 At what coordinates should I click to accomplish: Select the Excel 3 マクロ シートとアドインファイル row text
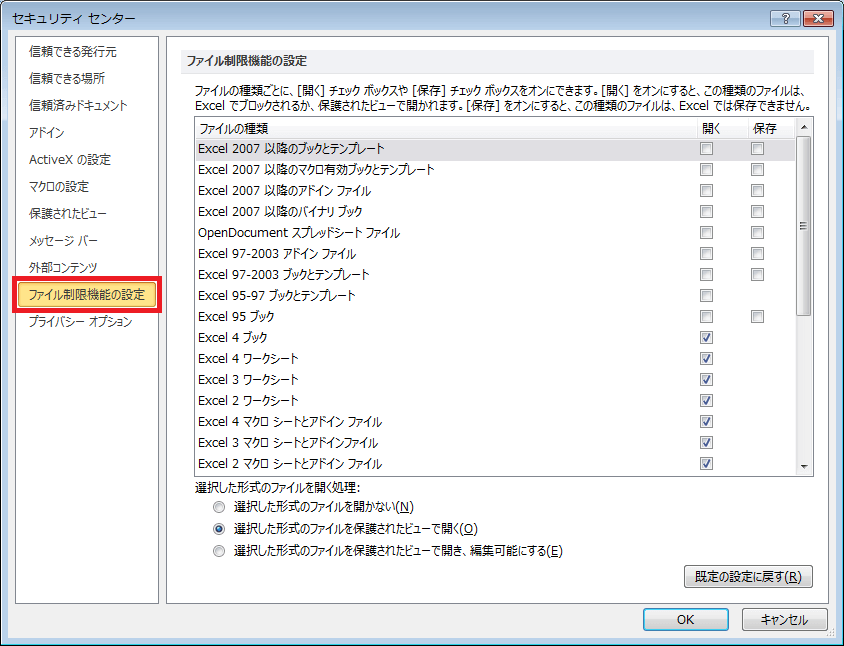click(288, 443)
